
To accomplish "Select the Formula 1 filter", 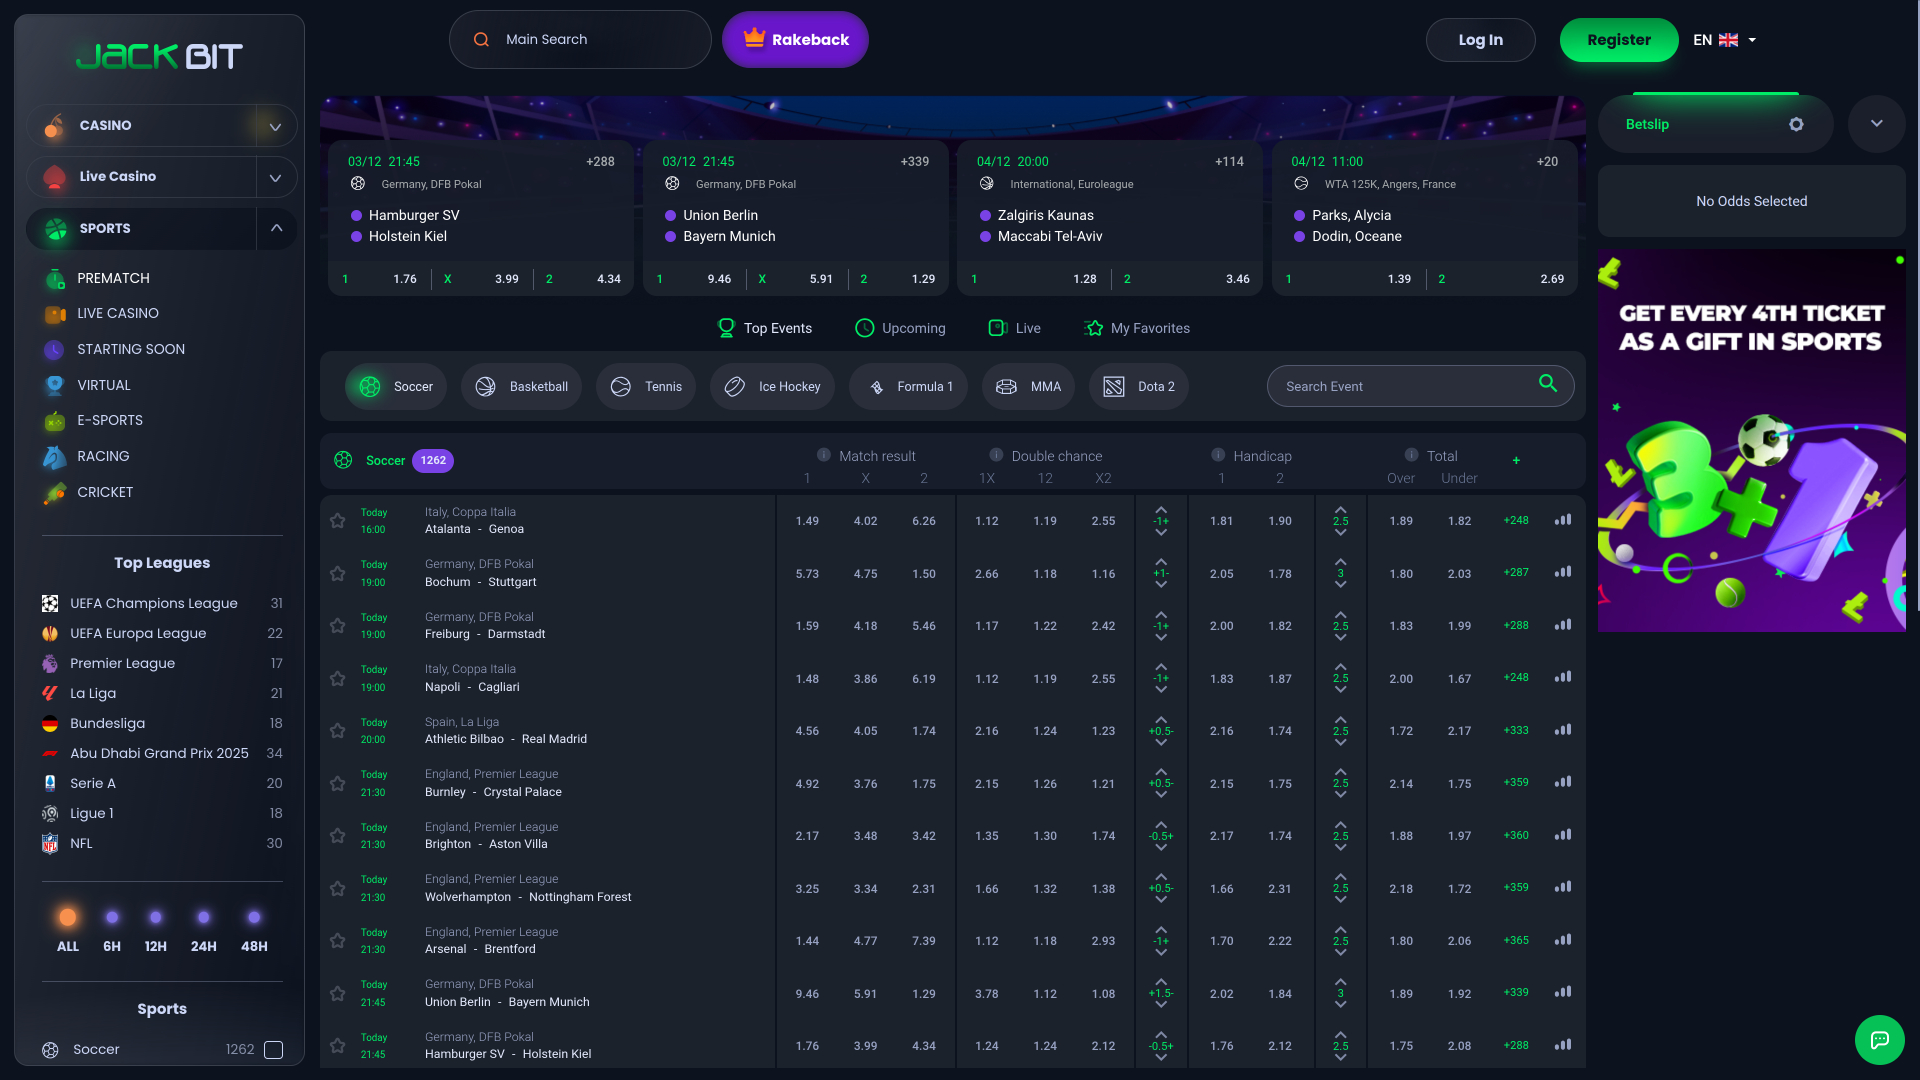I will coord(908,386).
